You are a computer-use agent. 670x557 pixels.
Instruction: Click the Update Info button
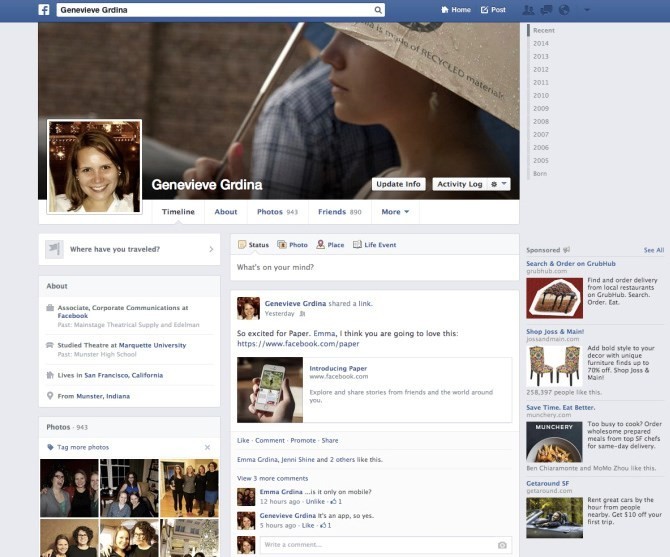click(x=398, y=184)
